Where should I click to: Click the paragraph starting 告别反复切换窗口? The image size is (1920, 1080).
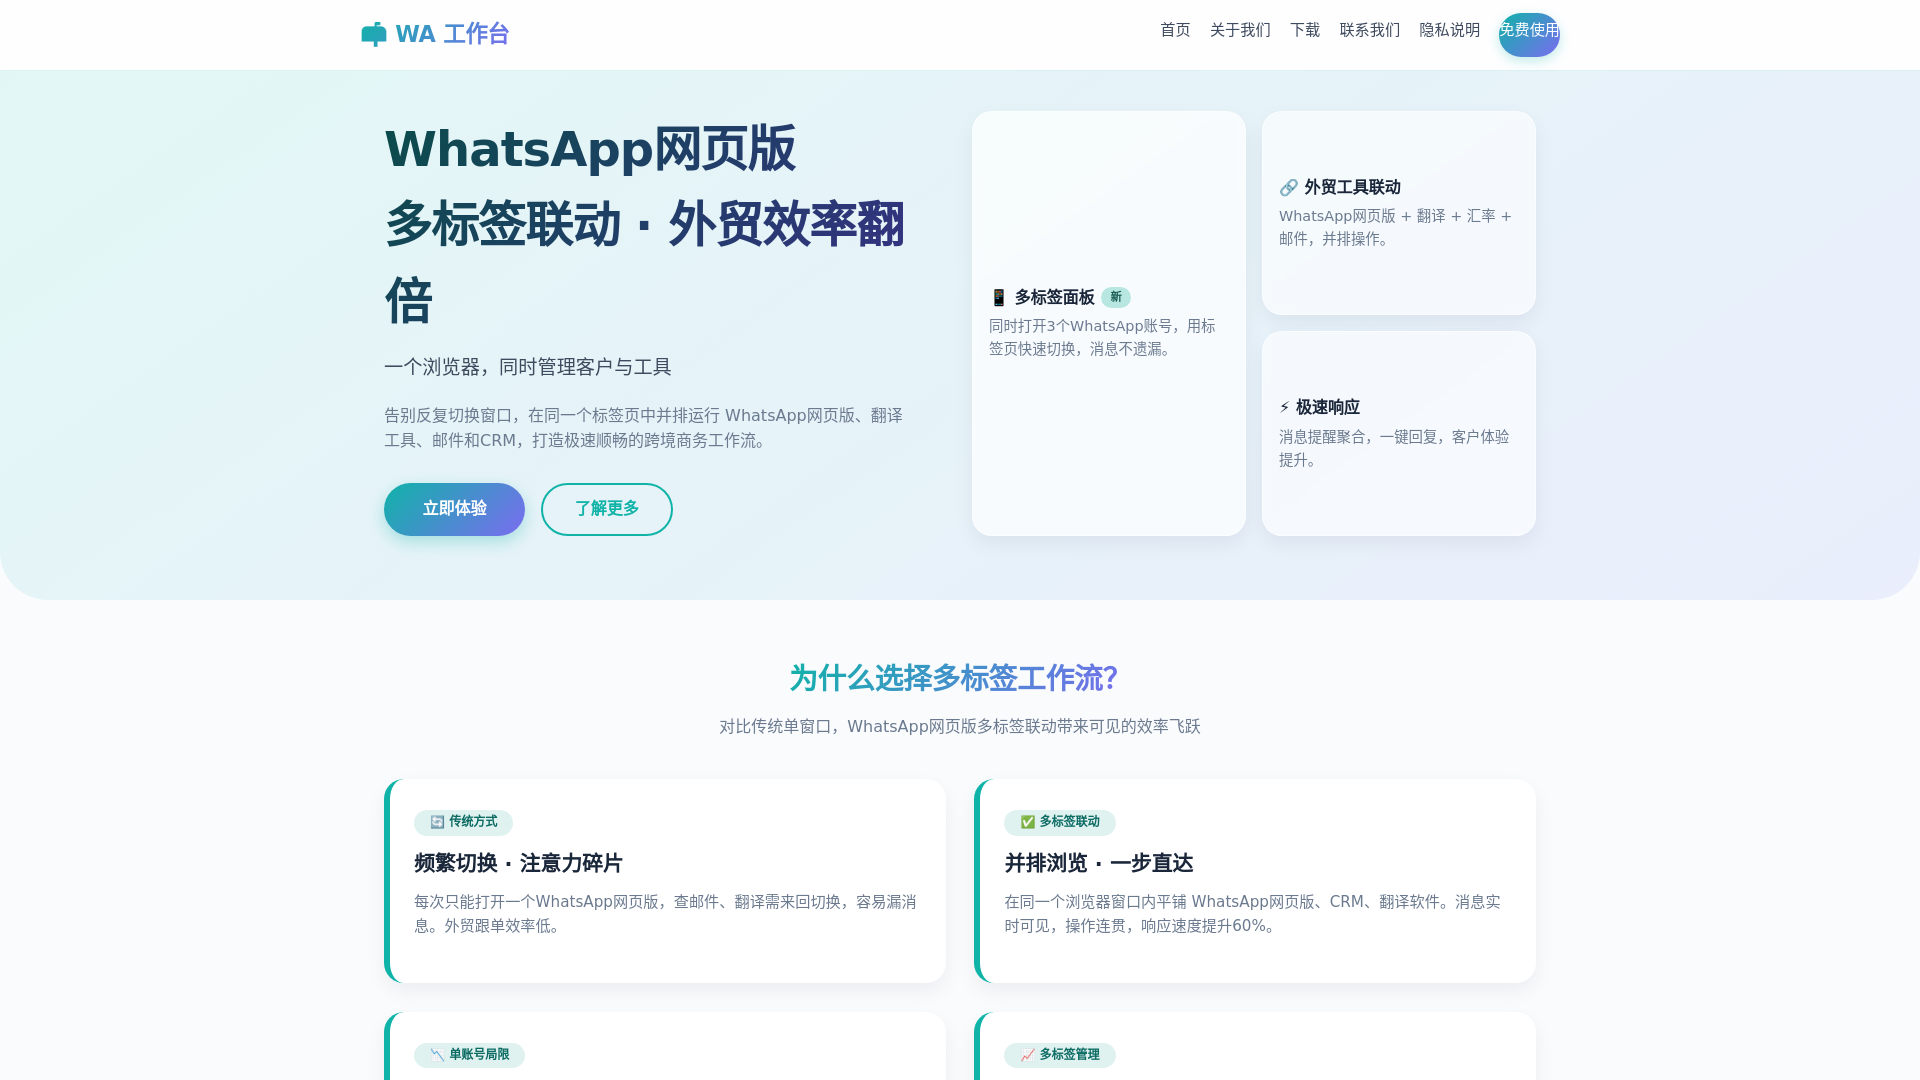pyautogui.click(x=643, y=428)
